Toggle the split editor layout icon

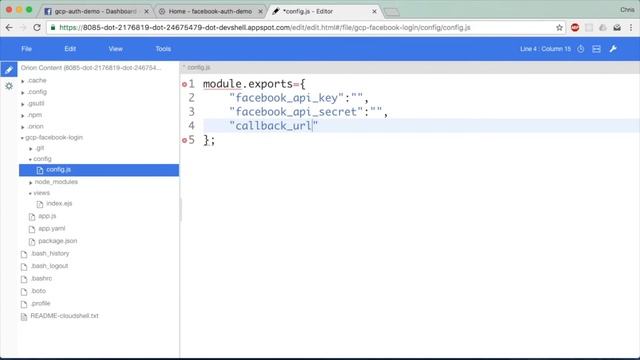pyautogui.click(x=596, y=49)
